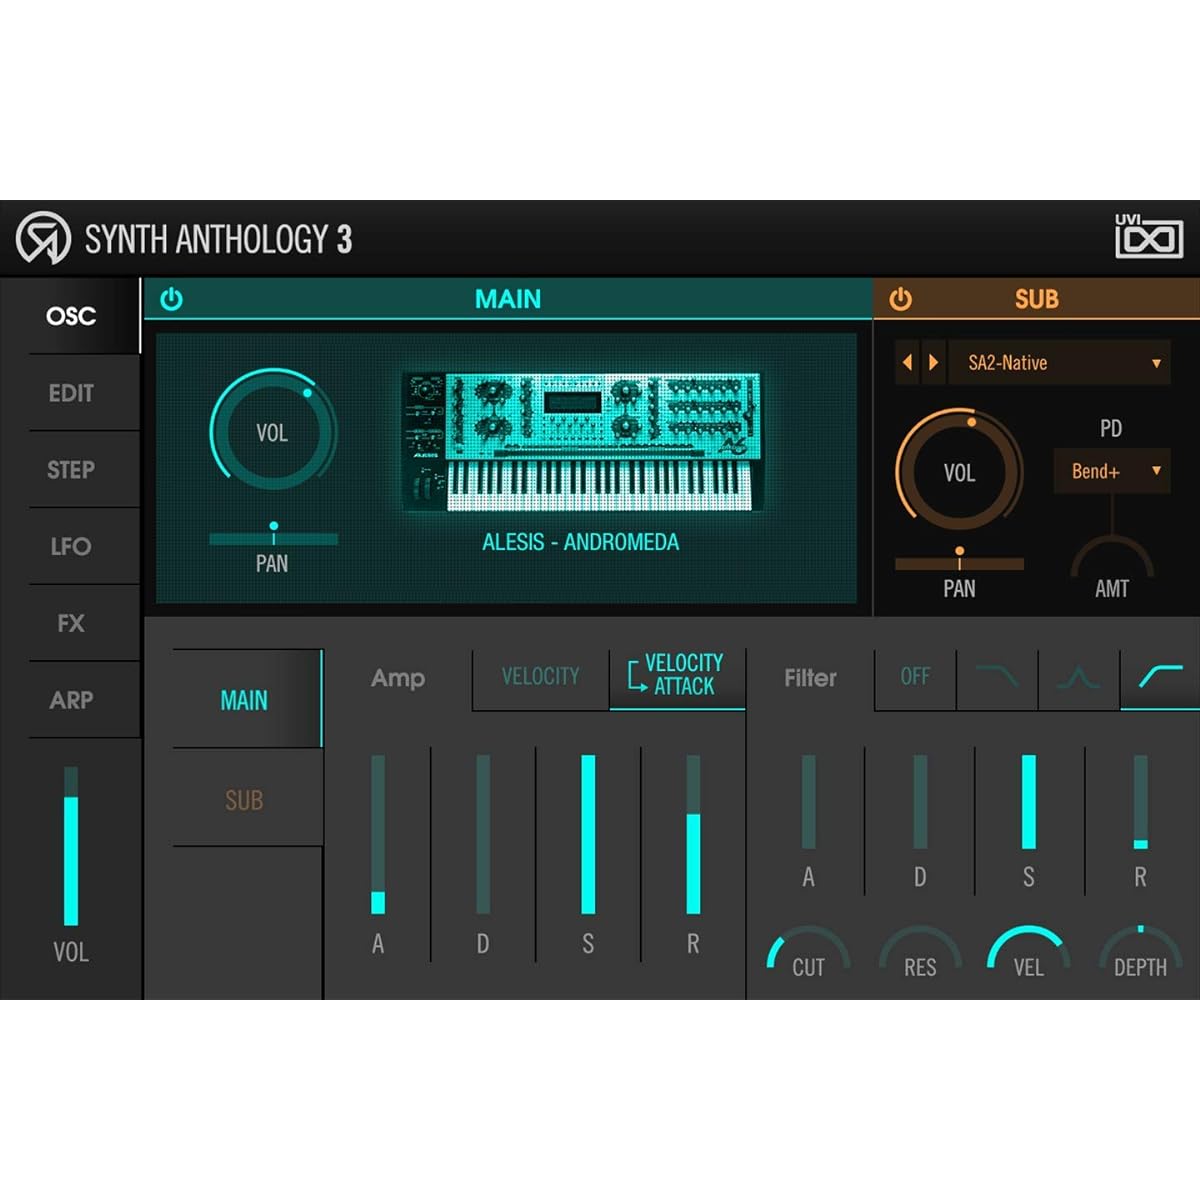Image resolution: width=1200 pixels, height=1200 pixels.
Task: Select the band-pass filter shape icon
Action: pos(1079,677)
